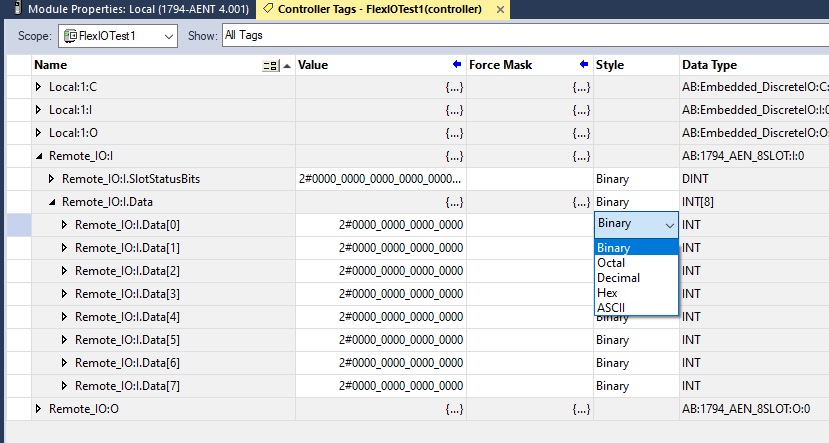
Task: Collapse Remote_IO:I.Data array
Action: (x=52, y=202)
